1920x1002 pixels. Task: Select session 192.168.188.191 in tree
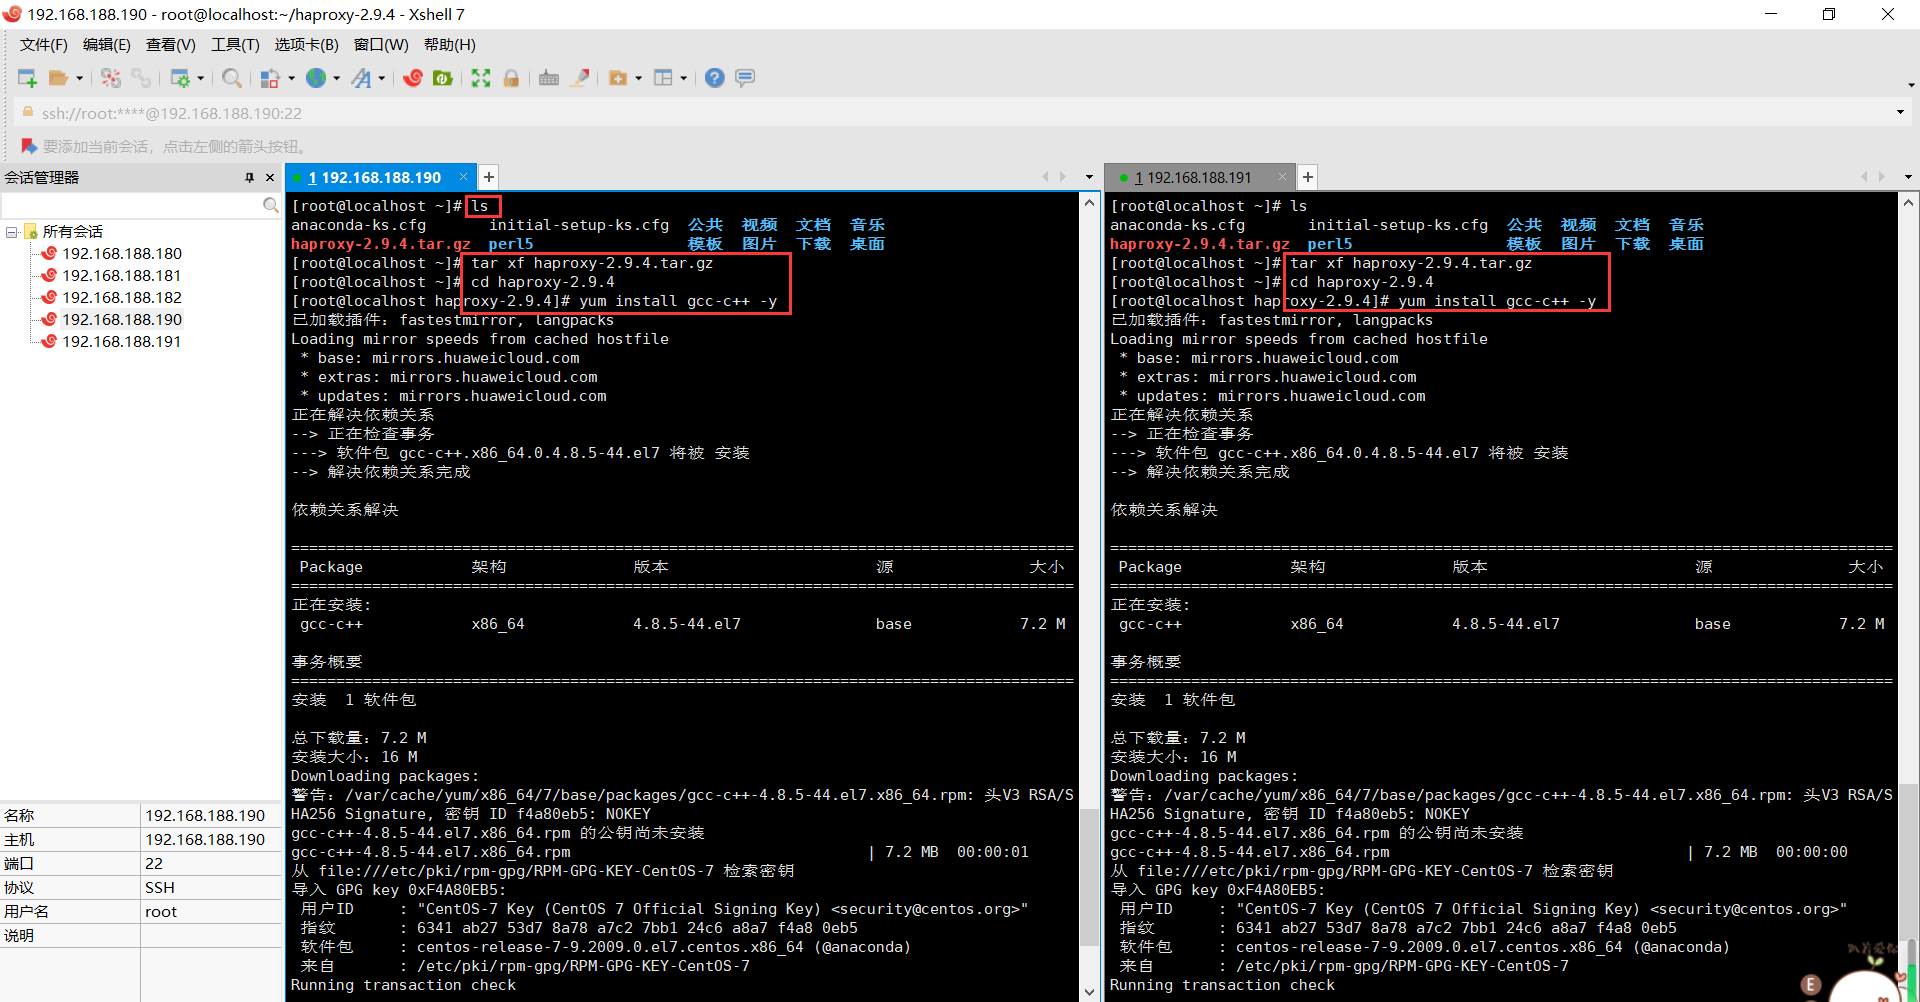pos(122,342)
